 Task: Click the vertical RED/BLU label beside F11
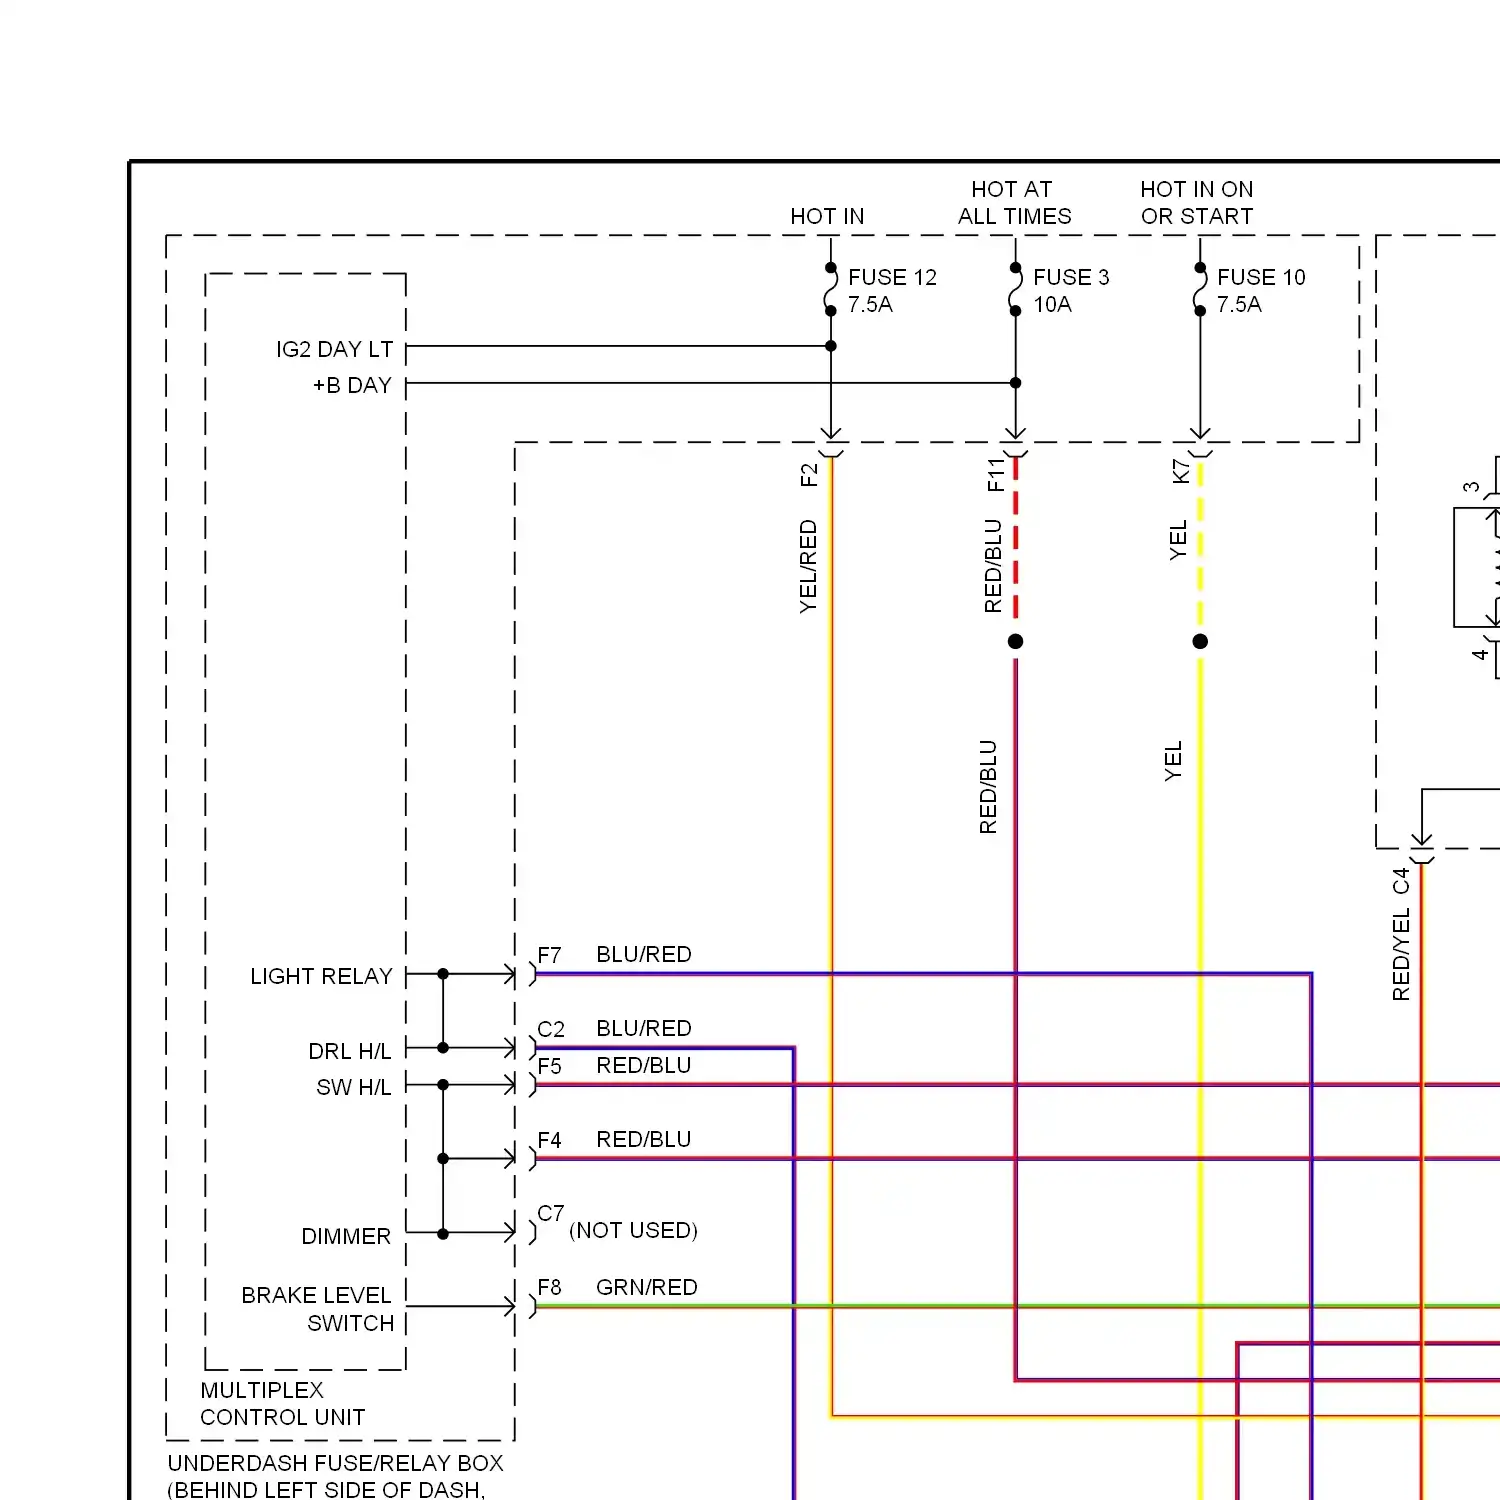click(x=993, y=566)
